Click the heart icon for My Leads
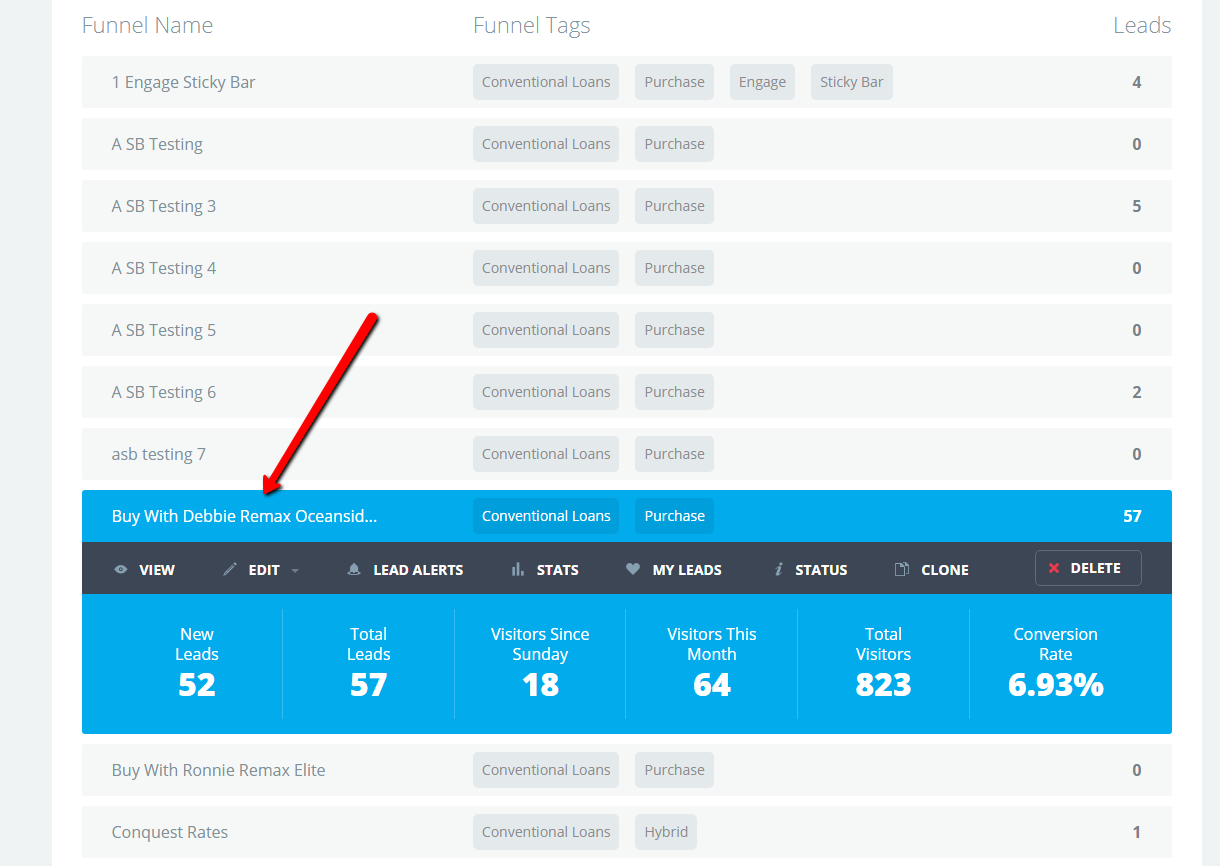This screenshot has height=866, width=1220. (x=632, y=569)
